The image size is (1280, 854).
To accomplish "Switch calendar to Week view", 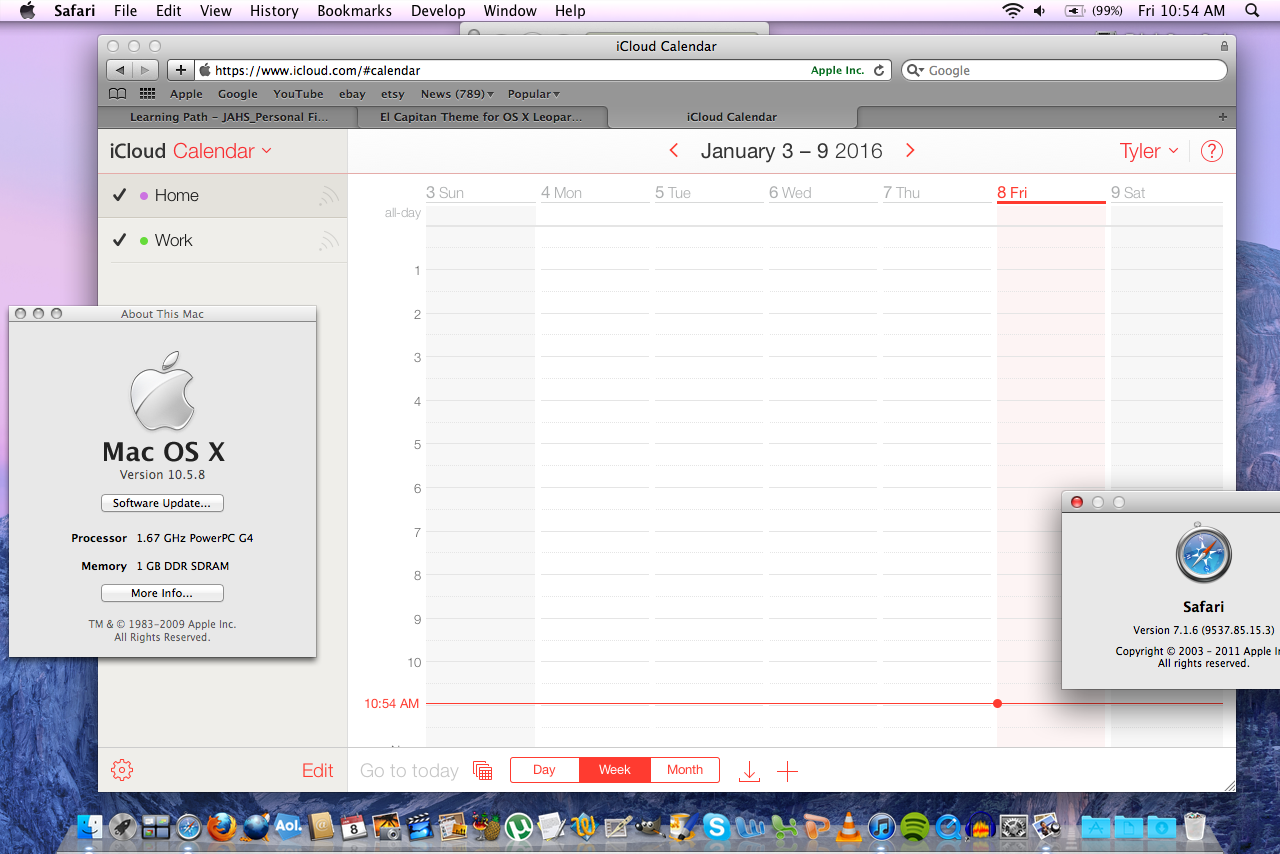I will [x=615, y=770].
